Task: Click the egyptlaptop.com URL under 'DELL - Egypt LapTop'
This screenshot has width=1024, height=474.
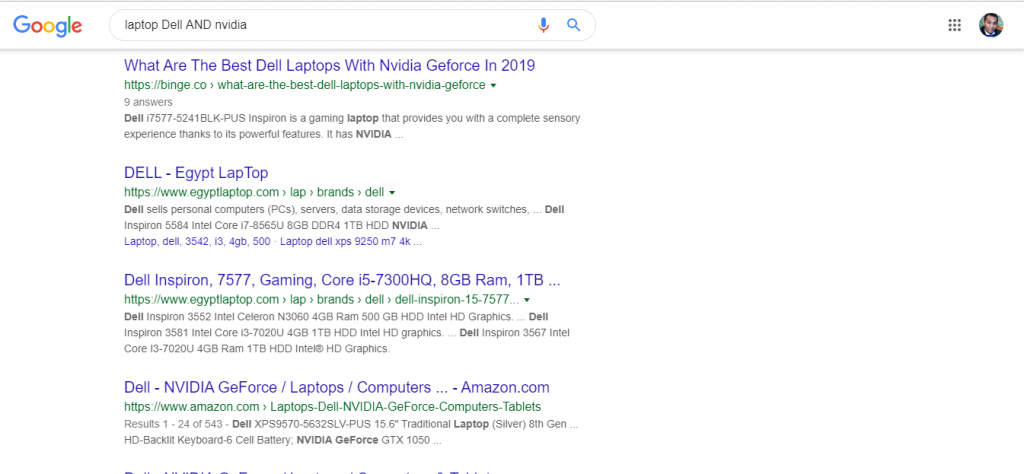Action: coord(254,192)
